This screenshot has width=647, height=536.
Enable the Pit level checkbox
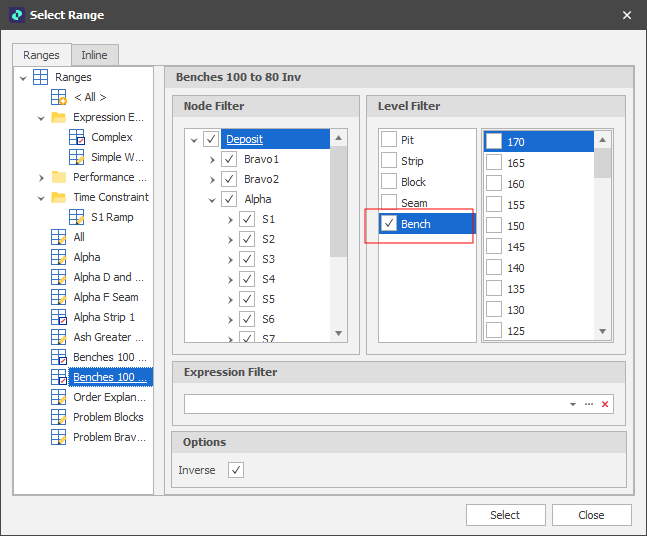coord(389,140)
